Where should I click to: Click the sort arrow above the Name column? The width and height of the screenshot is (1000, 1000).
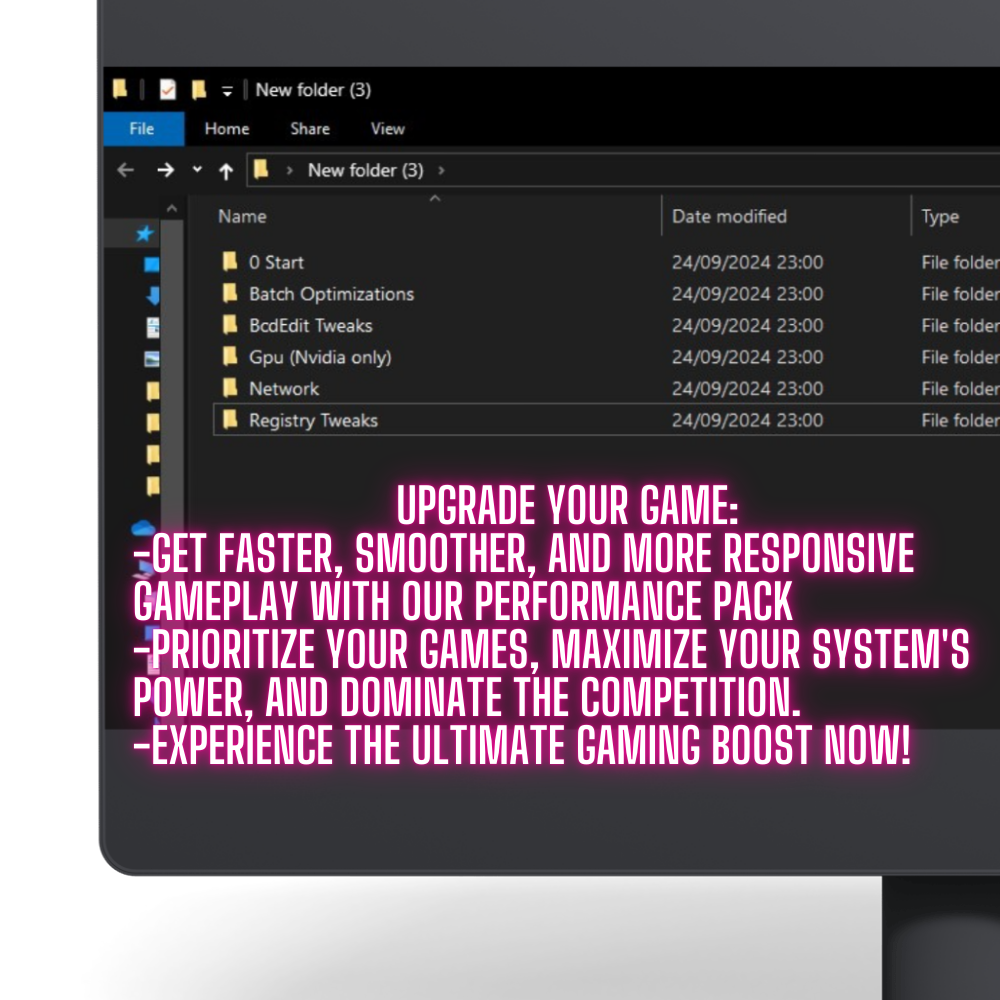(x=435, y=199)
